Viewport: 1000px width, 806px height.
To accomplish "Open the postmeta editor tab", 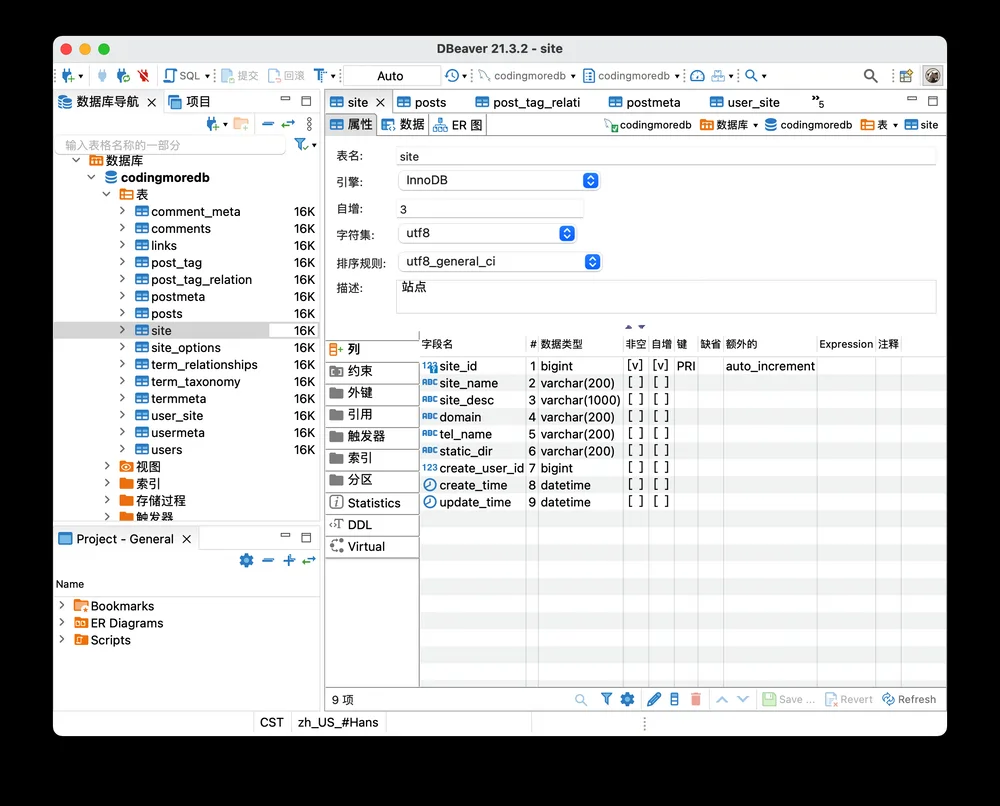I will pos(645,102).
